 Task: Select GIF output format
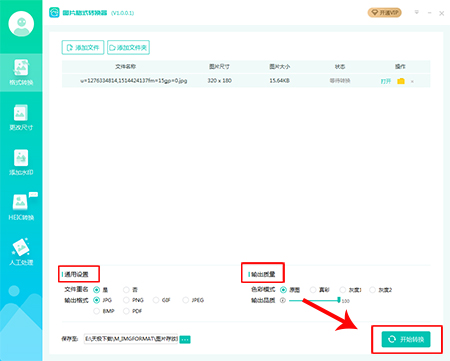click(156, 300)
